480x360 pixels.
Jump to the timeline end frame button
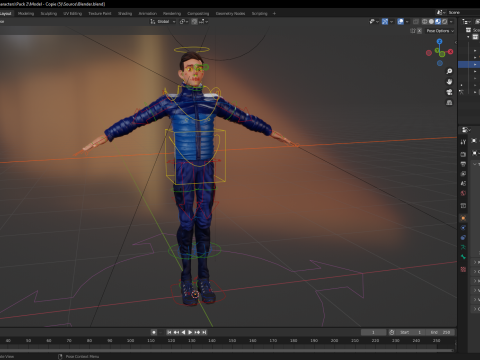204,332
